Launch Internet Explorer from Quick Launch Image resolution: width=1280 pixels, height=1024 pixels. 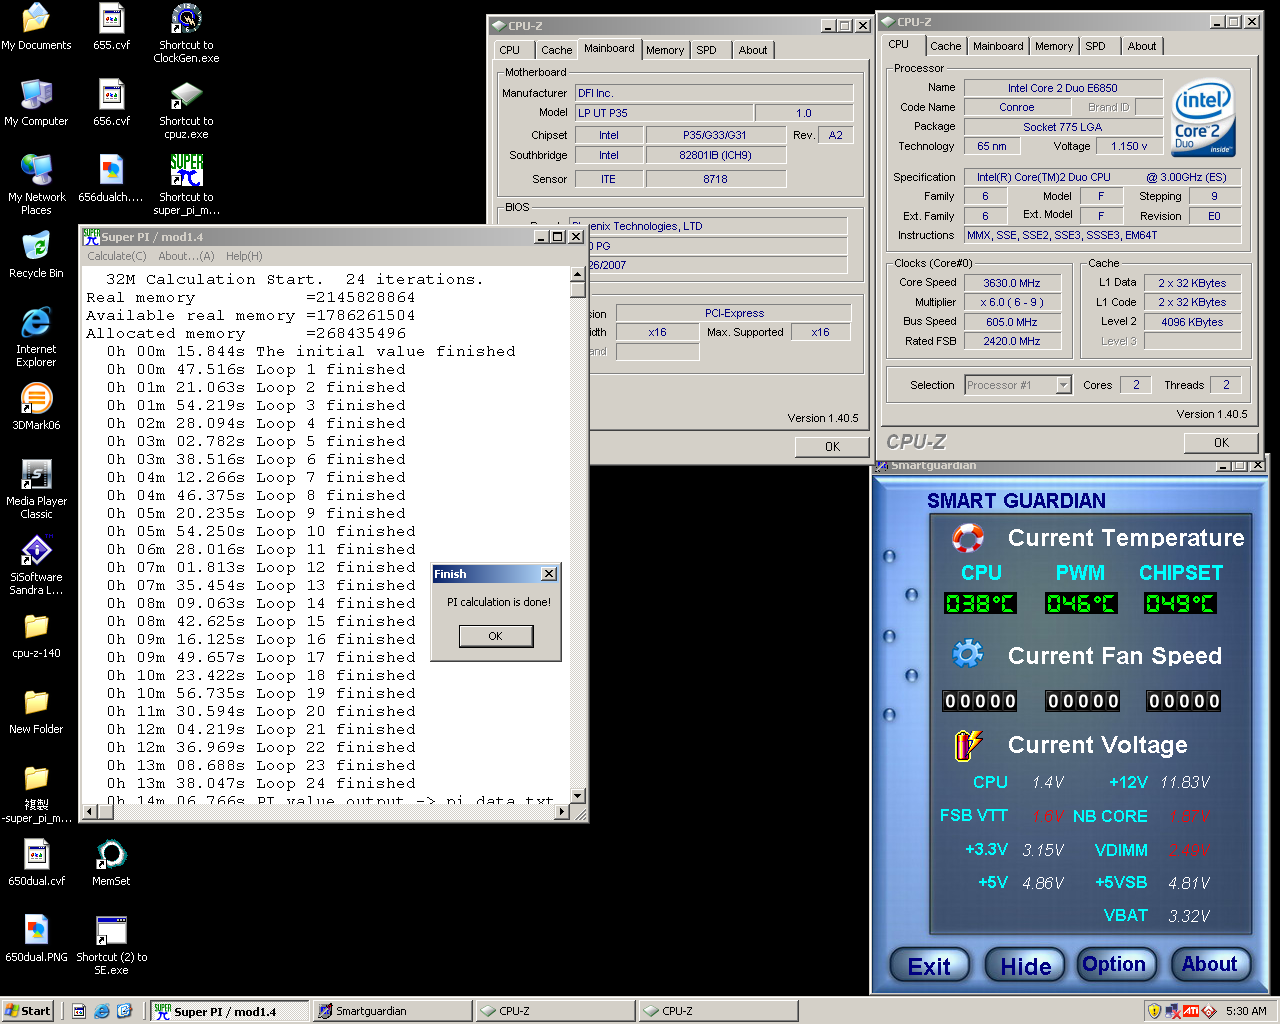pyautogui.click(x=102, y=1011)
